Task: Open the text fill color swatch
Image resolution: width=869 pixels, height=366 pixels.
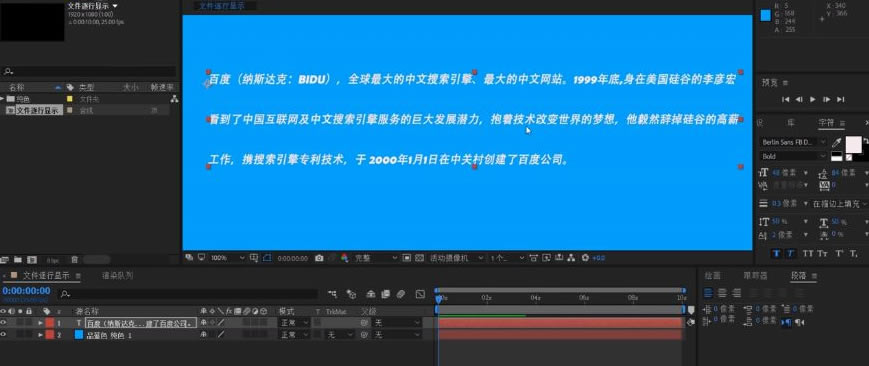Action: (853, 144)
